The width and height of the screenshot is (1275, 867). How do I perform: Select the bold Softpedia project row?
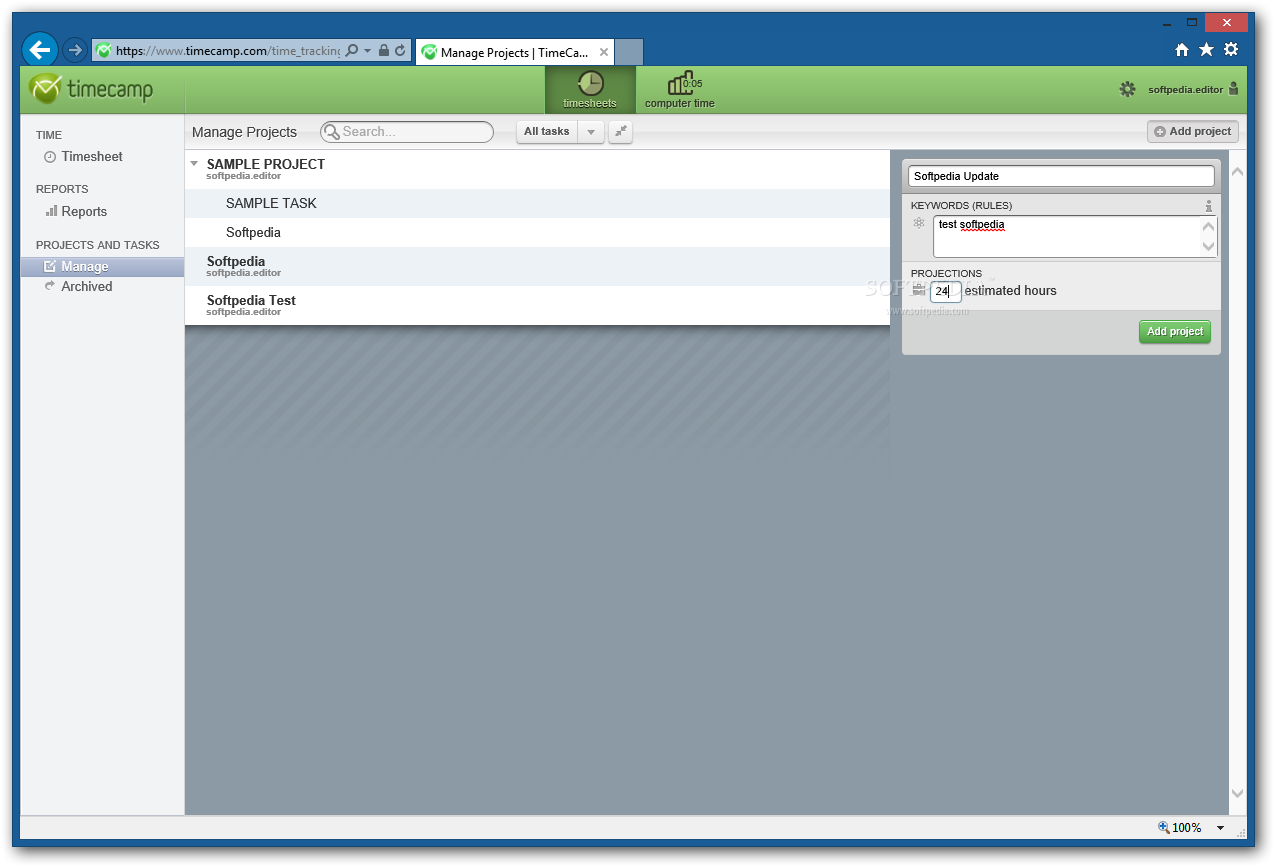click(537, 267)
